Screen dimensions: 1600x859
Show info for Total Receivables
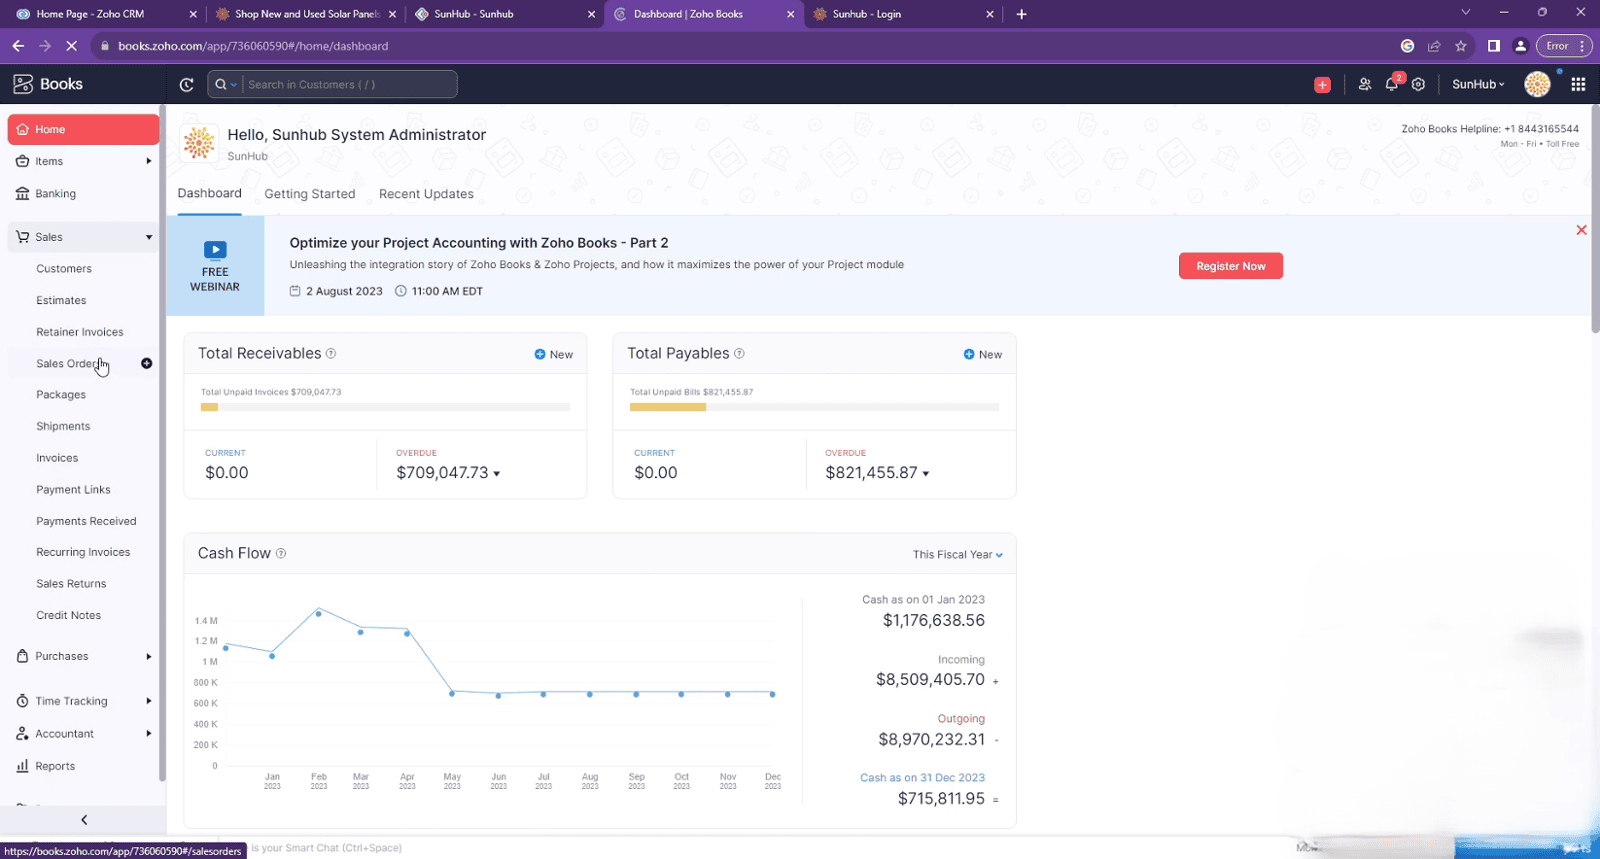click(x=331, y=354)
